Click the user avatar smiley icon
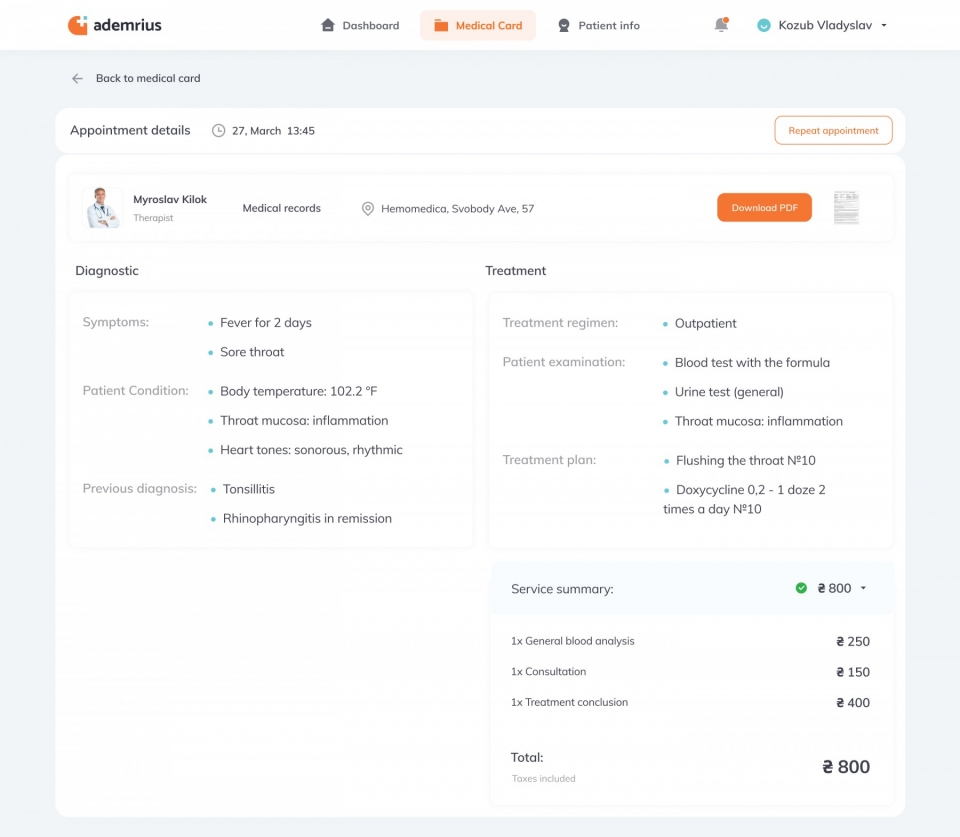Screen dimensions: 960x837 pyautogui.click(x=764, y=26)
